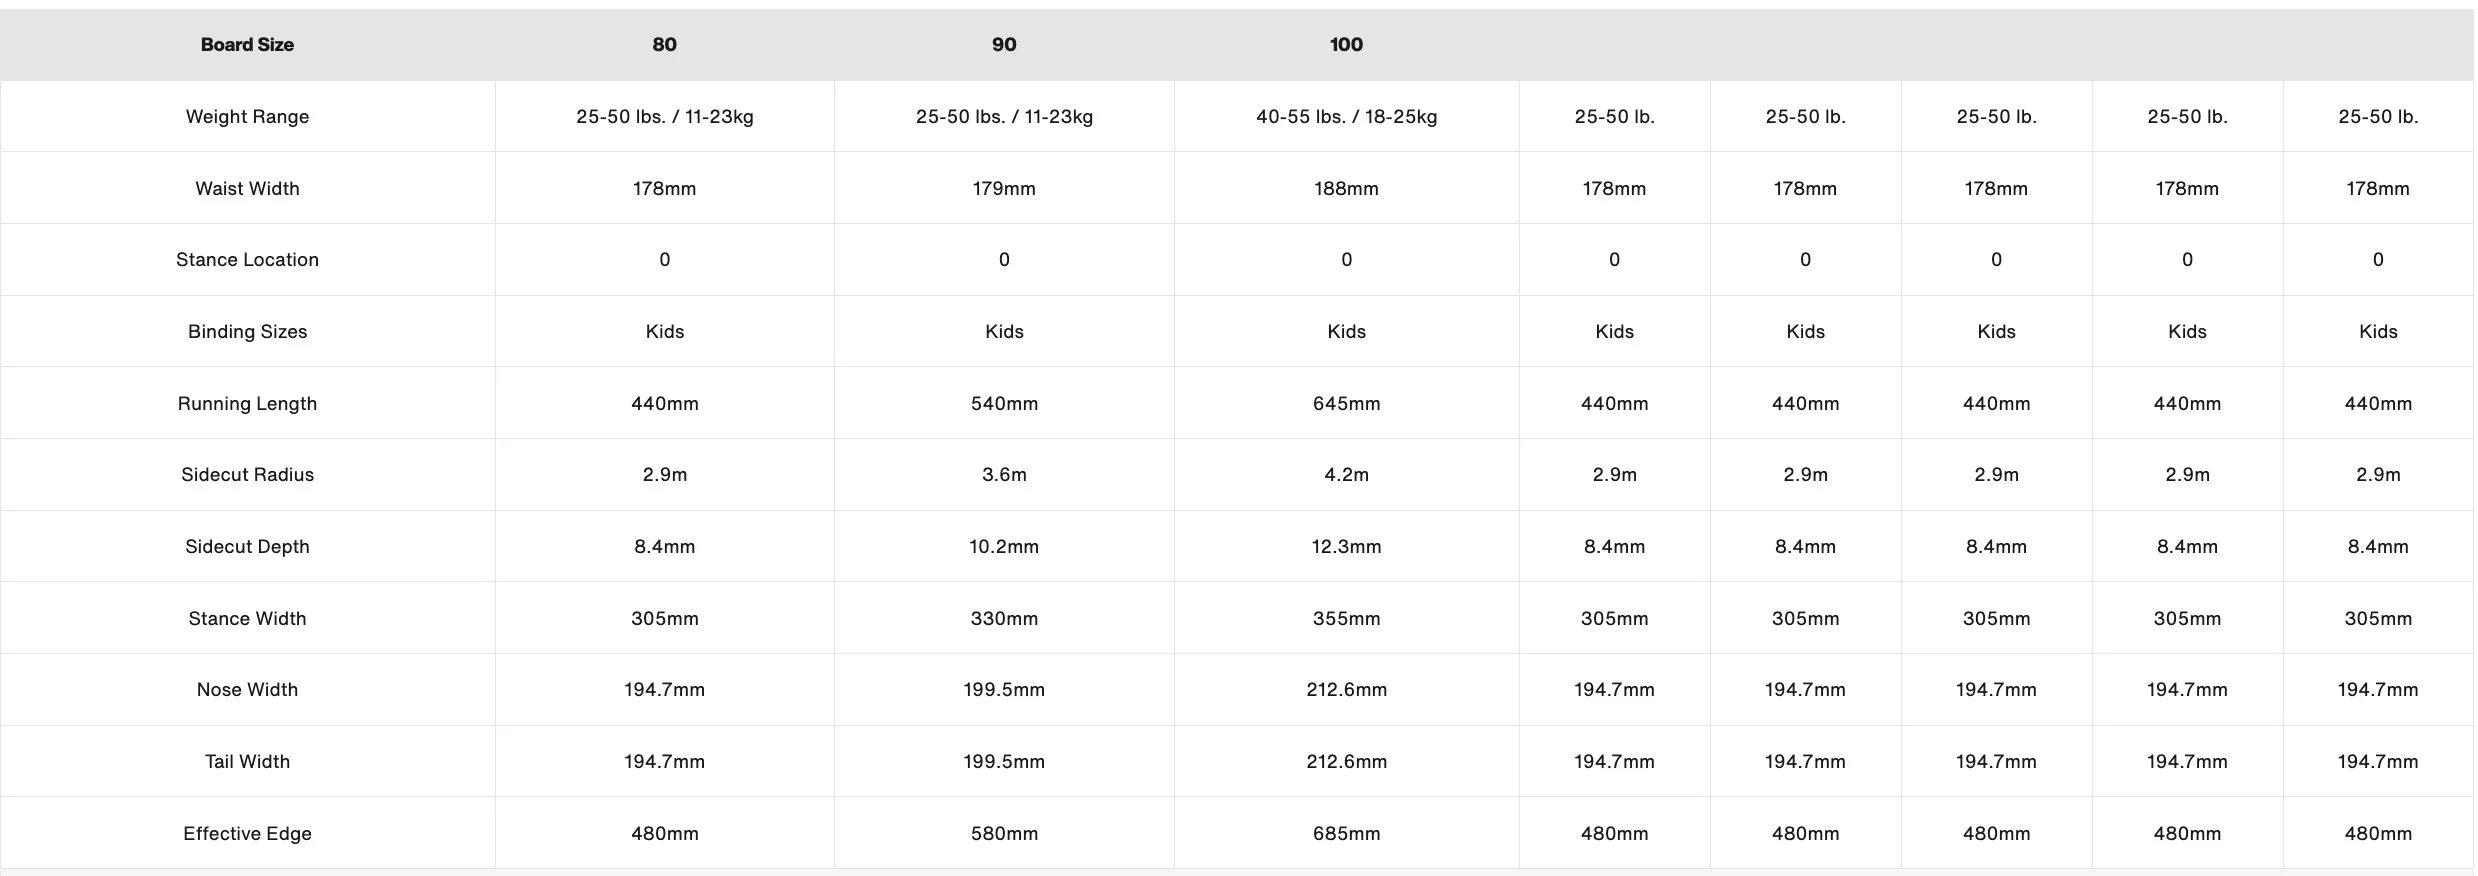Image resolution: width=2478 pixels, height=876 pixels.
Task: Click the Waist Width row label
Action: pyautogui.click(x=247, y=189)
